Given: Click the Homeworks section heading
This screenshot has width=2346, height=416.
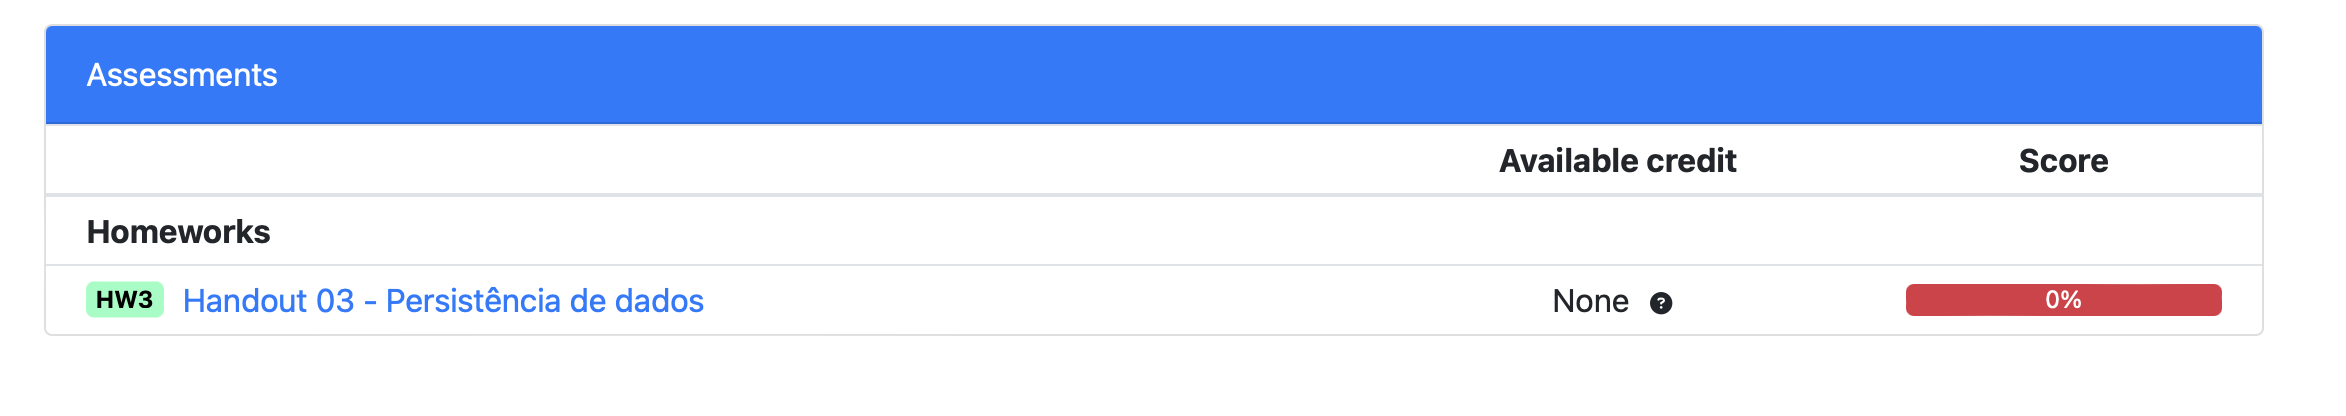Looking at the screenshot, I should (x=178, y=232).
